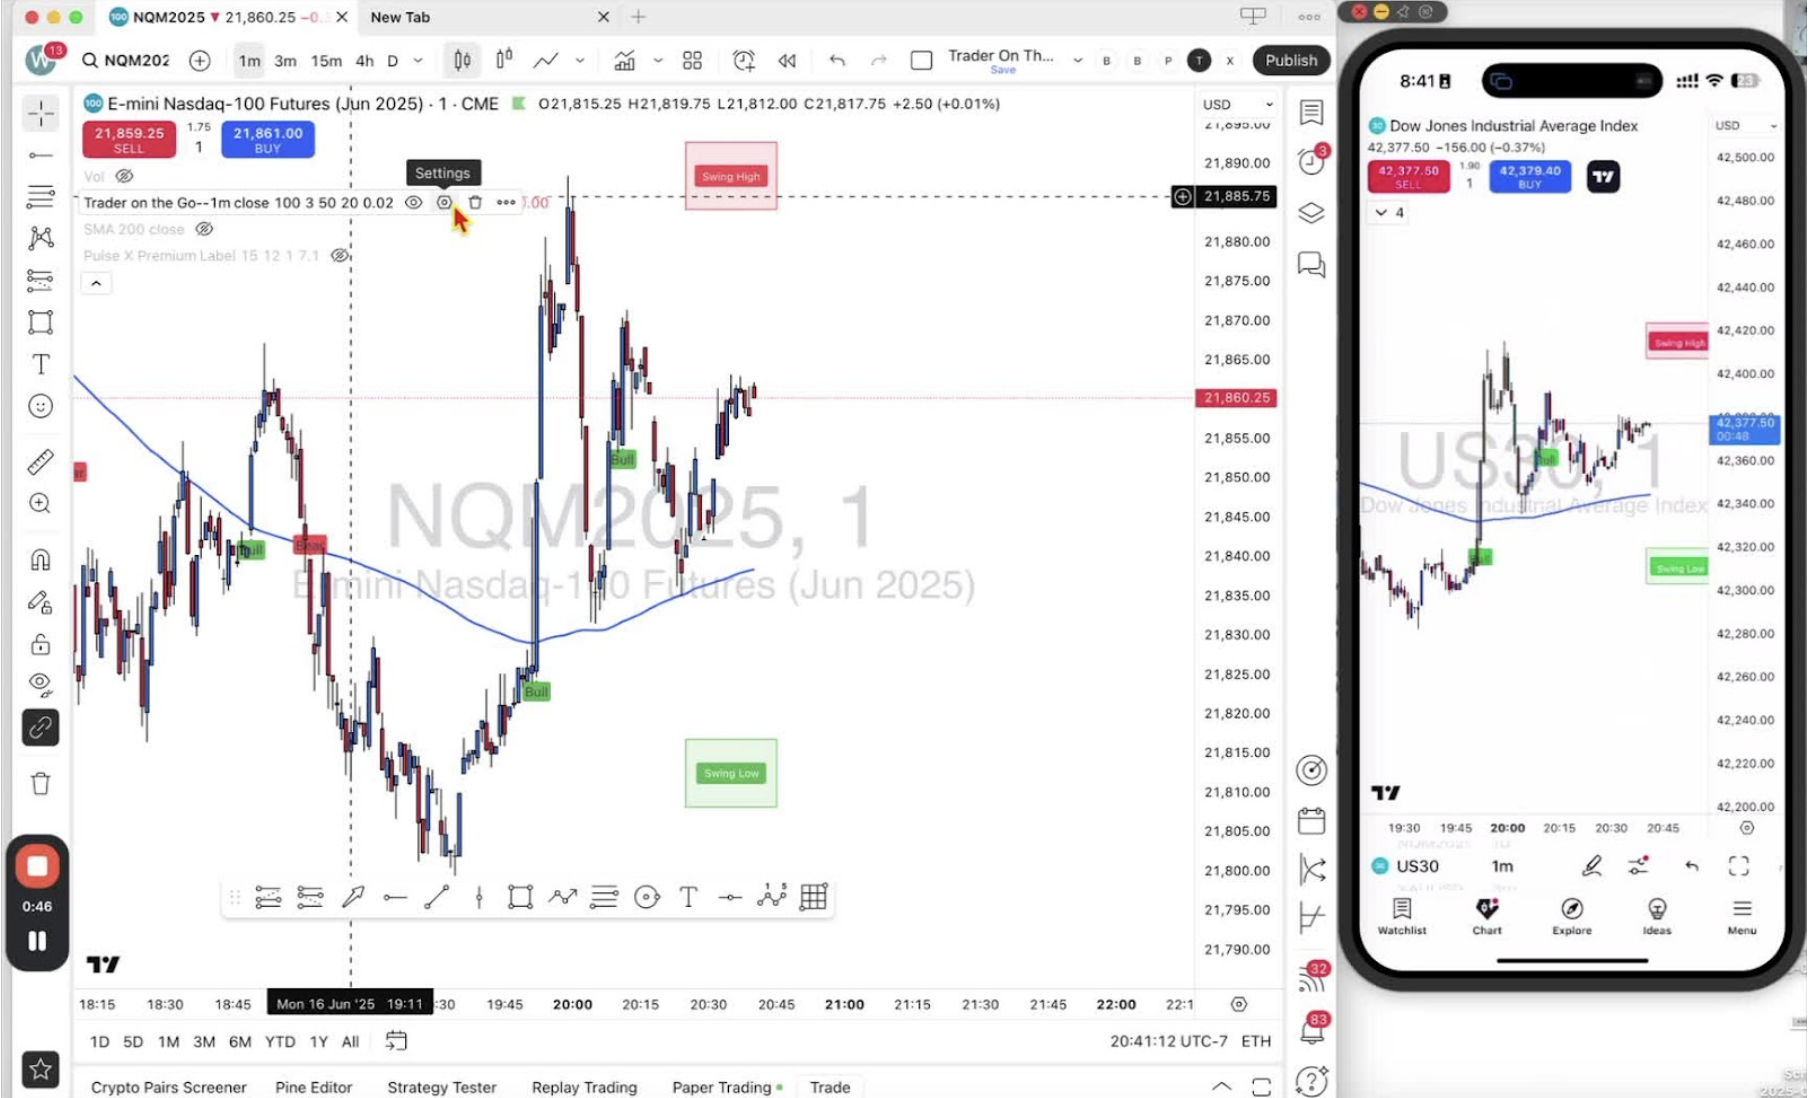Open the forecasting and measurement tools
1810x1098 pixels.
[41, 280]
